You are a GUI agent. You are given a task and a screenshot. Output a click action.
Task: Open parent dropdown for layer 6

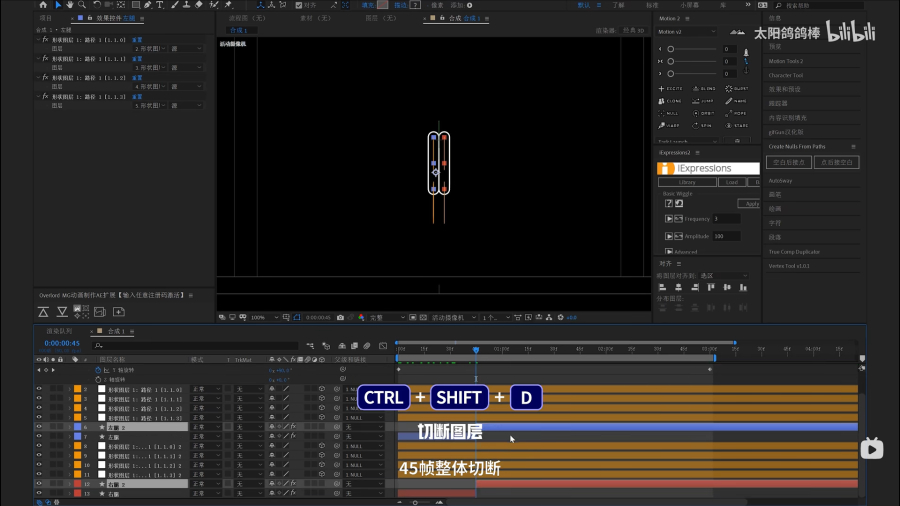coord(364,427)
